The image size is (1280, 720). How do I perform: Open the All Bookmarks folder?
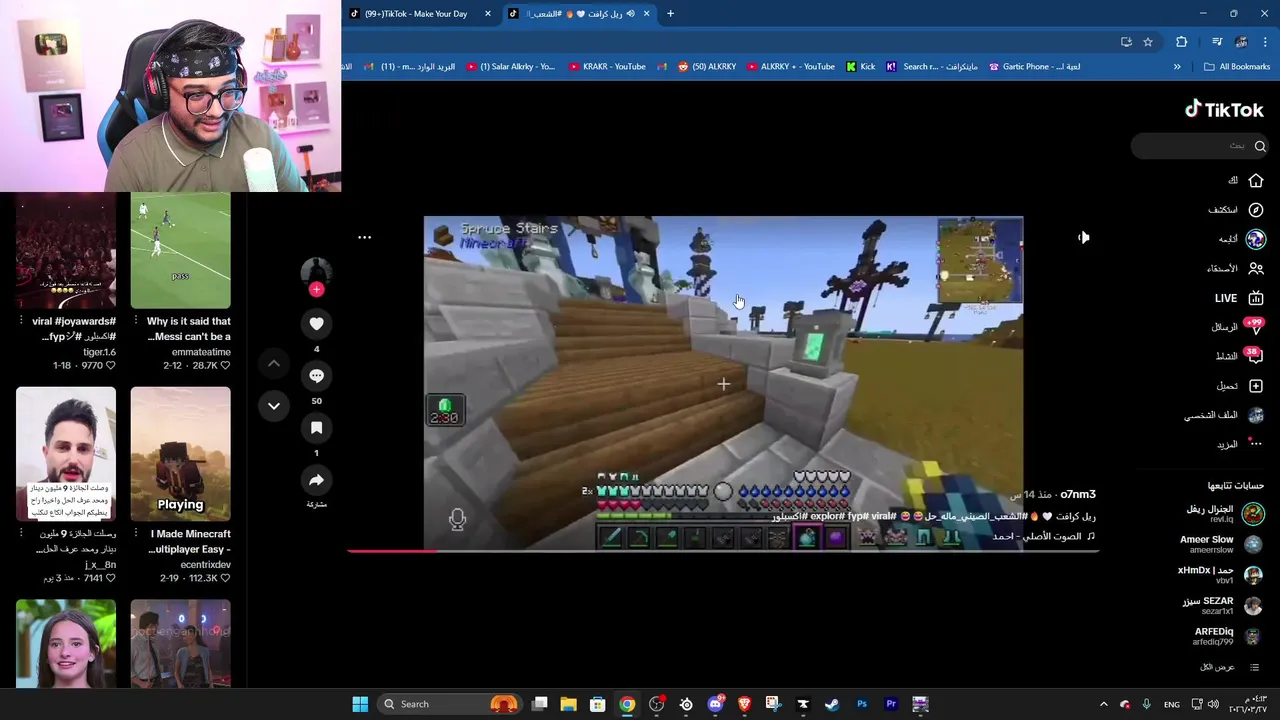point(1237,67)
